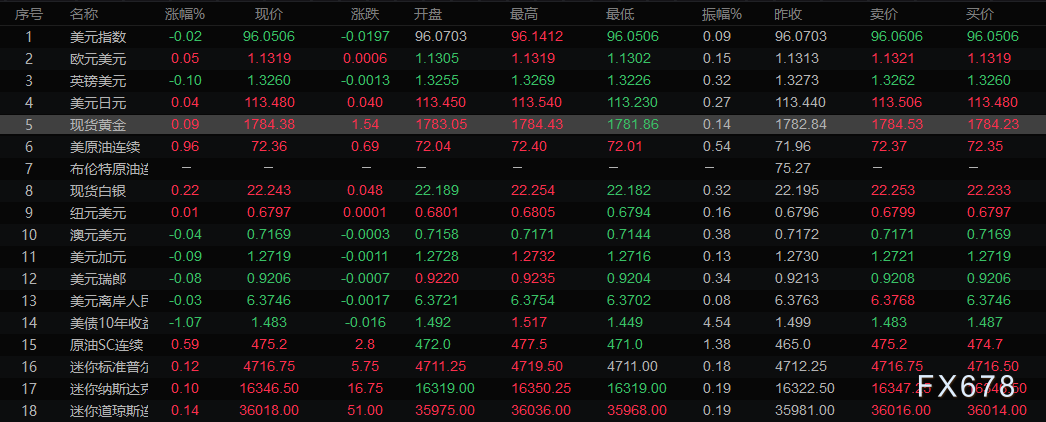
Task: Sort the table by 涨幅% column header
Action: [x=184, y=14]
